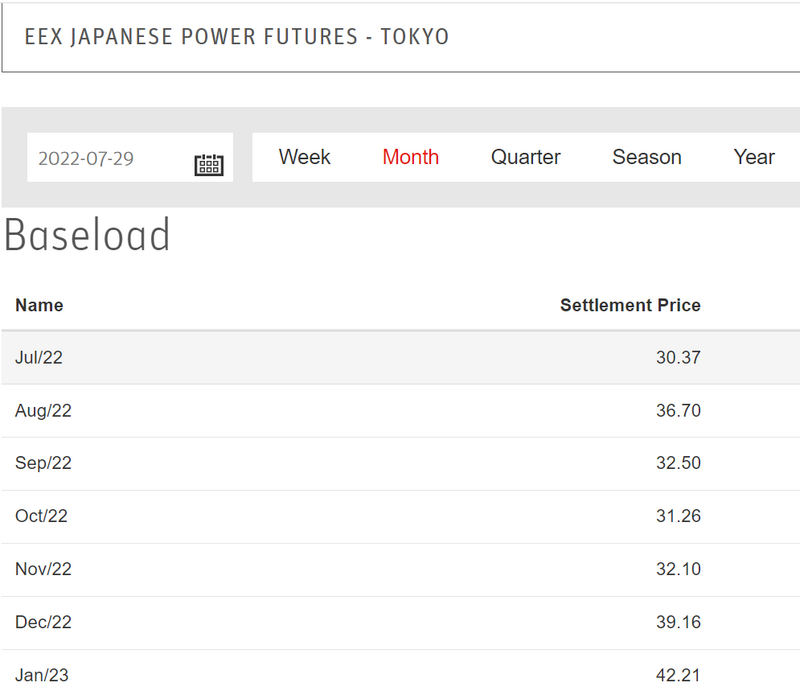Open the Season tab
800x699 pixels.
tap(646, 157)
